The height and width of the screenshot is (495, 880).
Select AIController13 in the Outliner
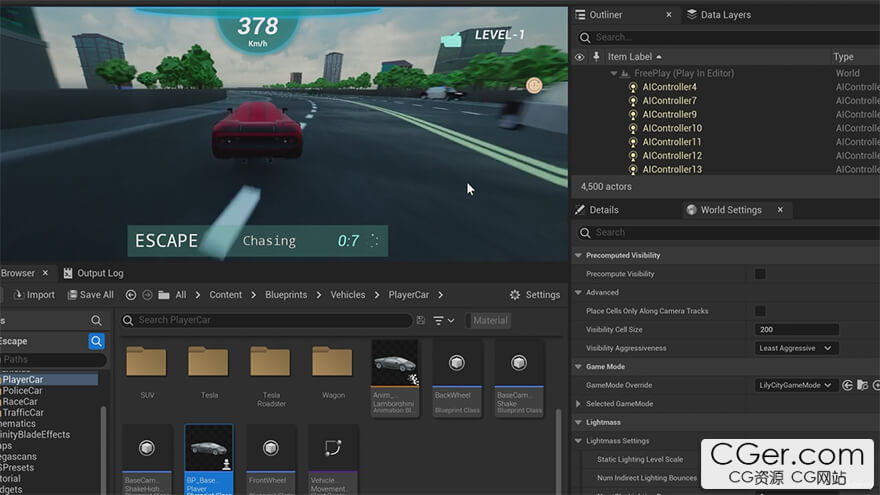(672, 169)
